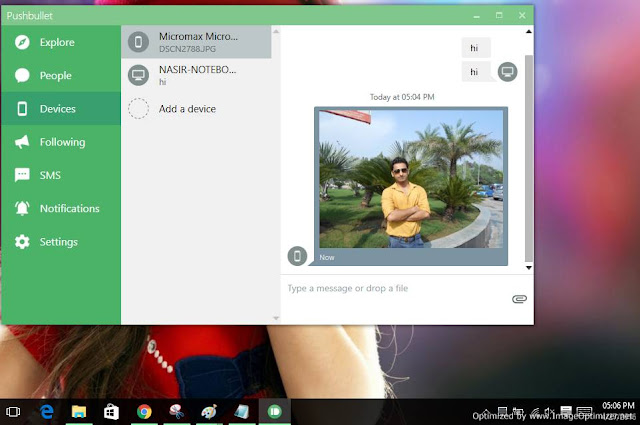Open the Explore compass icon

point(22,42)
